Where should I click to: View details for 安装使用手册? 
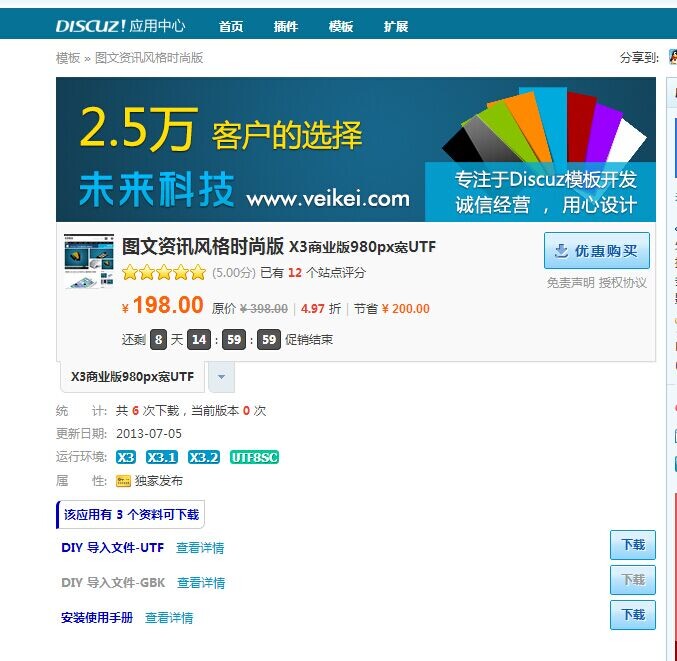(169, 618)
